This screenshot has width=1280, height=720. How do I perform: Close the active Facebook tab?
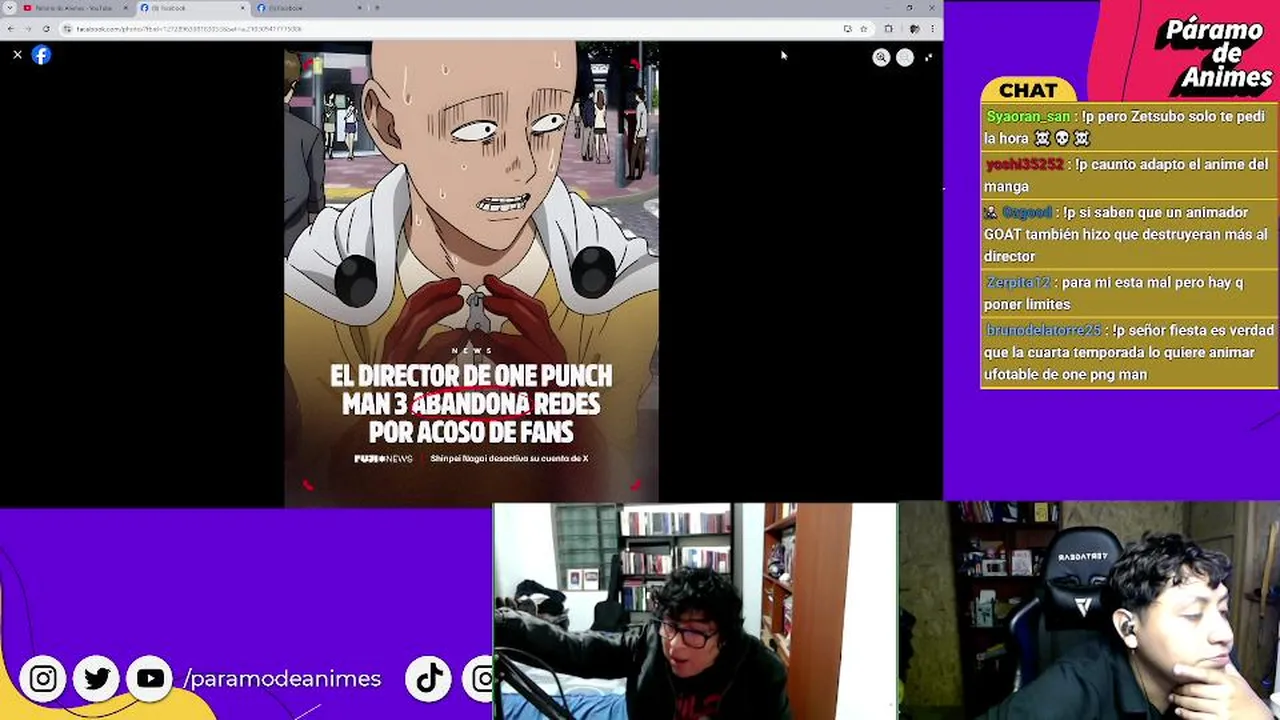[x=242, y=8]
